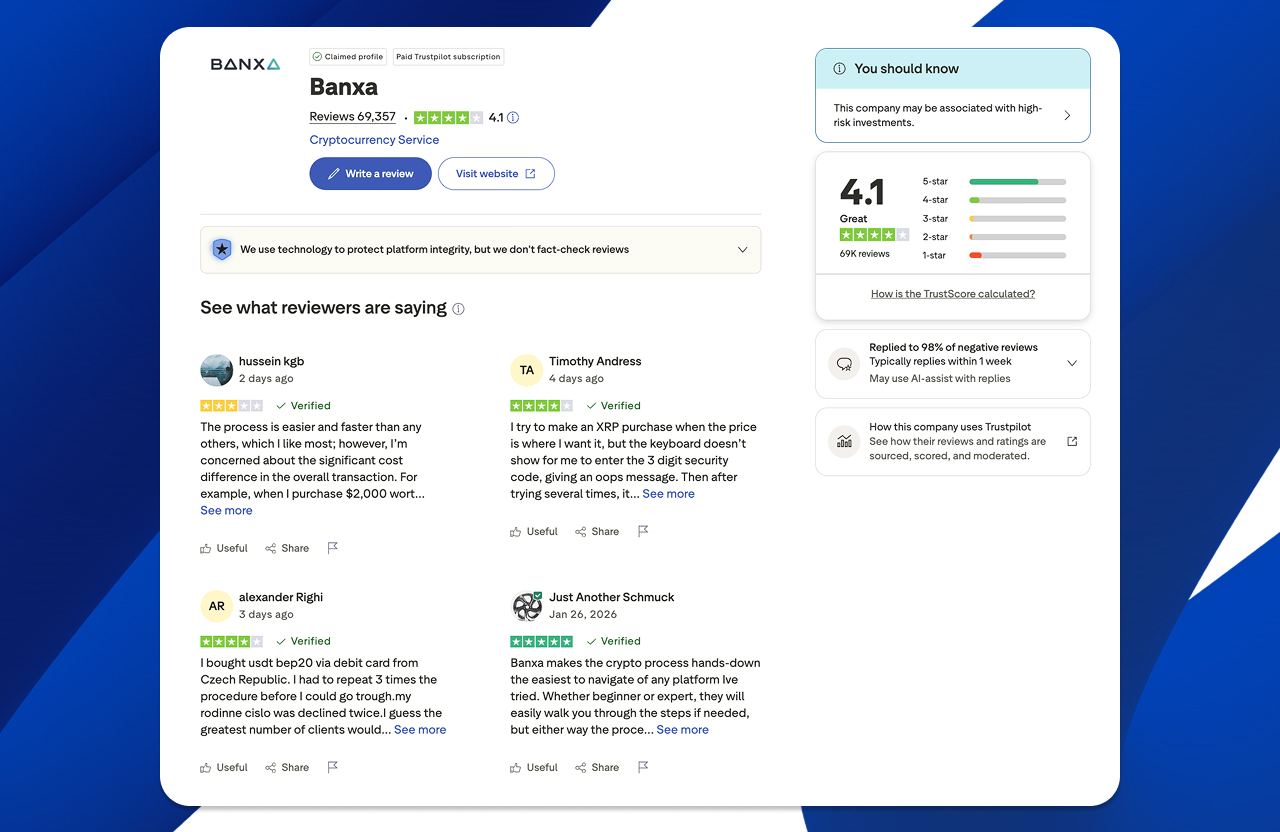Expand the negative reviews reply details
The image size is (1280, 832).
pos(1072,363)
